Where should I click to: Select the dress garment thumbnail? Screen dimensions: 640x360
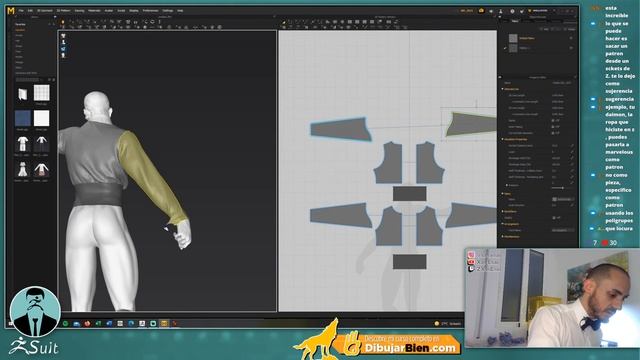point(22,169)
